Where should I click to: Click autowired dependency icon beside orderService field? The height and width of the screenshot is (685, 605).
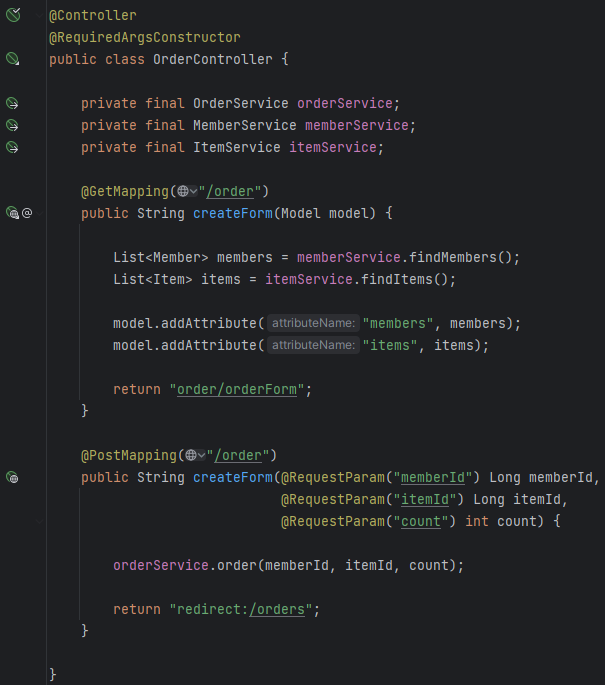point(12,103)
